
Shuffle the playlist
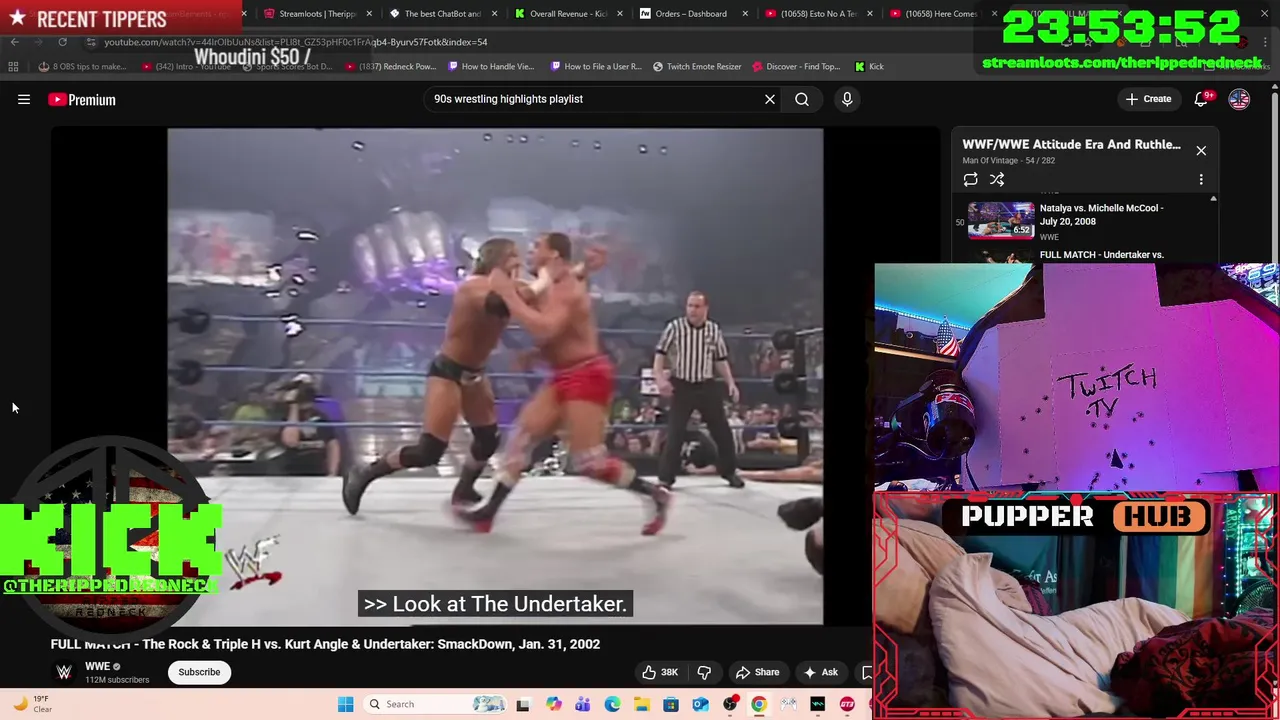[x=997, y=180]
